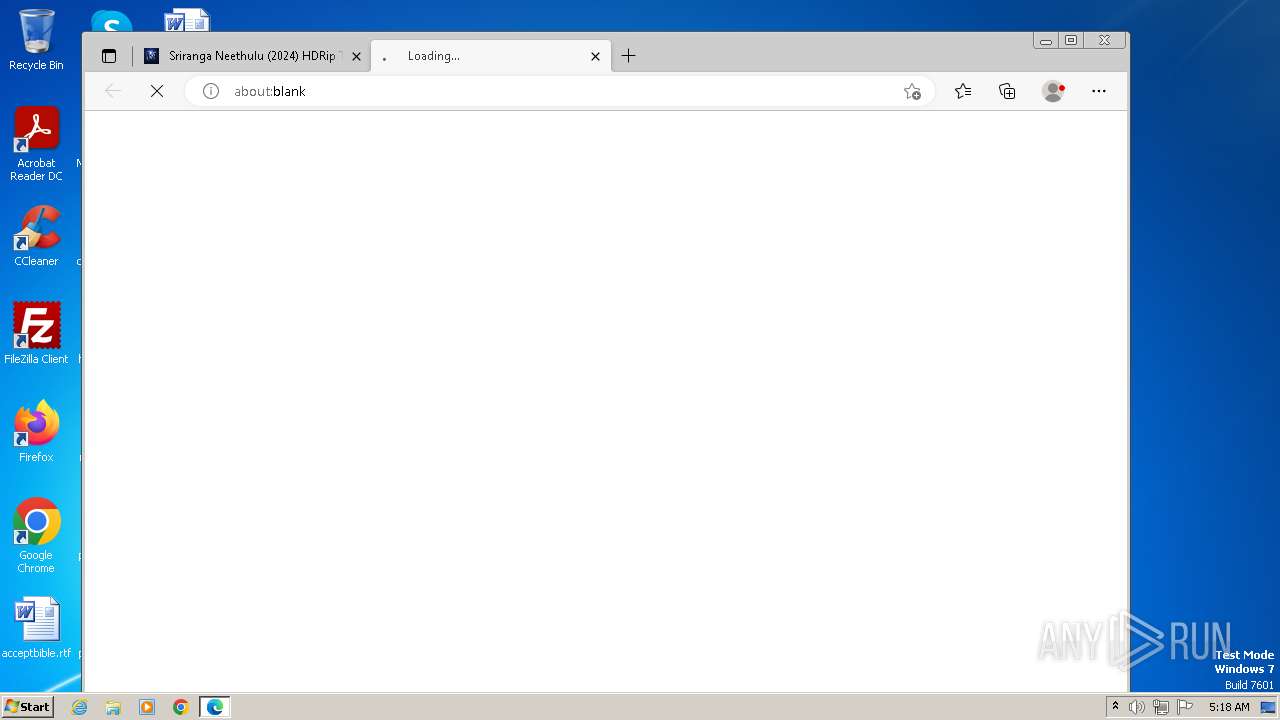Close the Sriranga Neethulu tab
The width and height of the screenshot is (1280, 720).
point(356,56)
